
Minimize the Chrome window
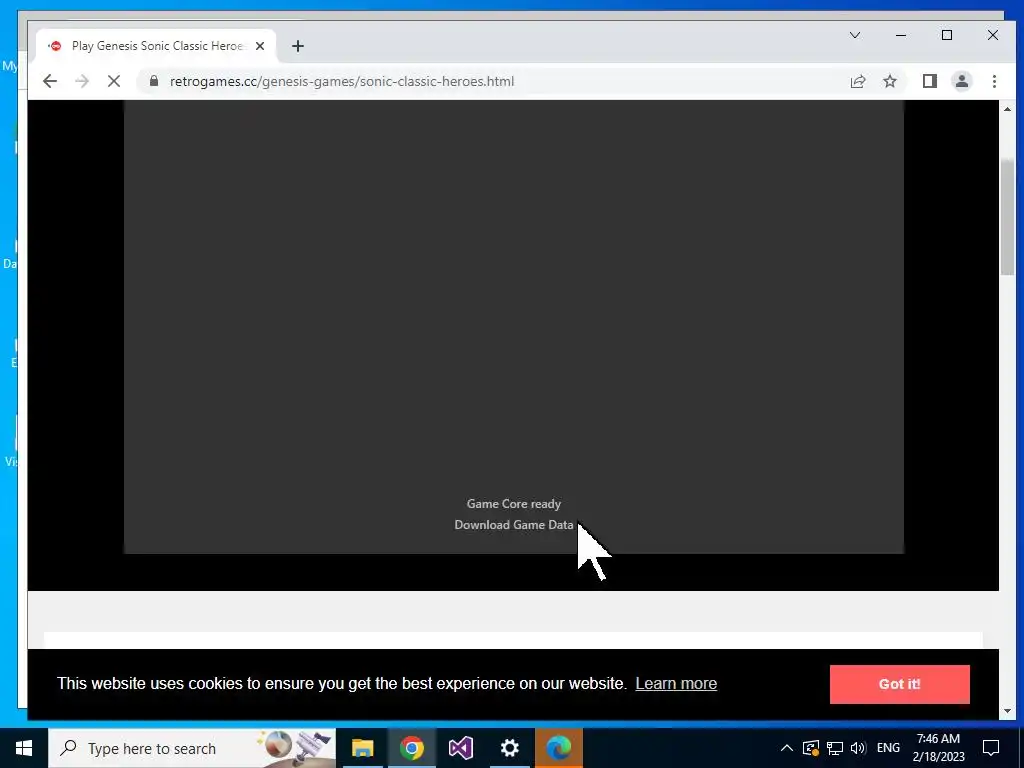901,35
